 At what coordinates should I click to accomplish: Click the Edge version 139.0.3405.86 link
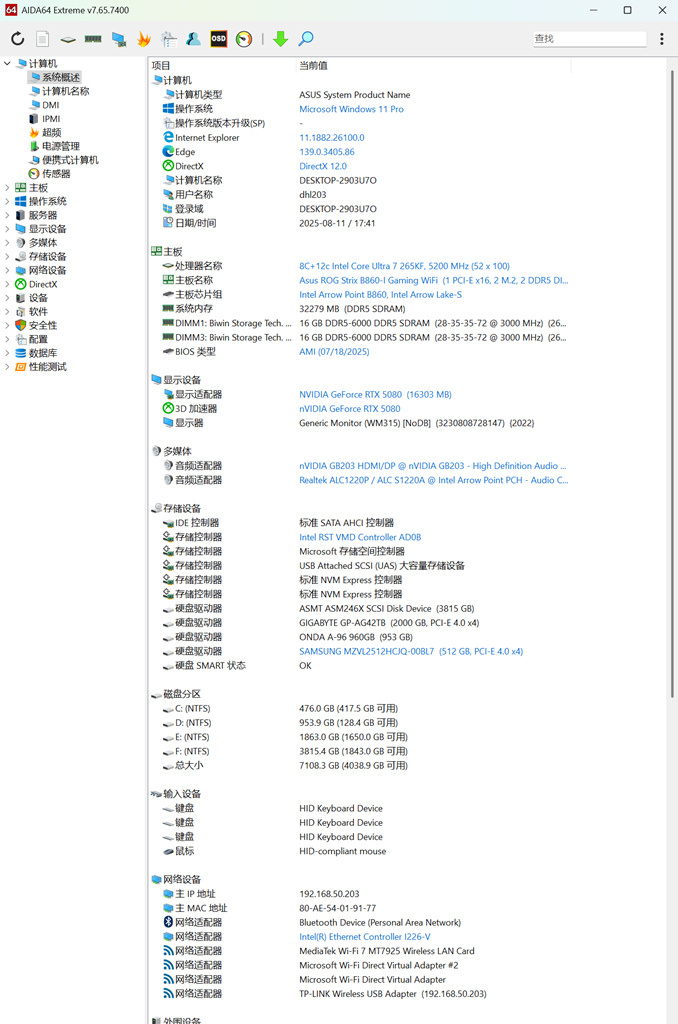(x=327, y=152)
